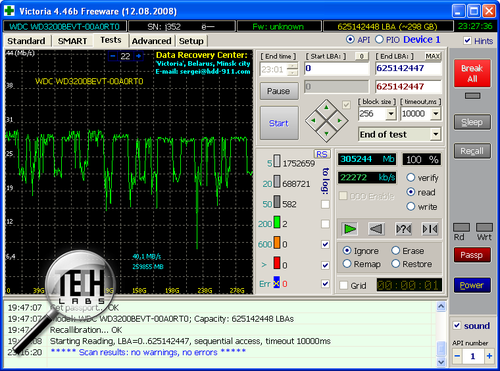This screenshot has width=500, height=371.
Task: Switch to the SMART tab
Action: coord(72,41)
